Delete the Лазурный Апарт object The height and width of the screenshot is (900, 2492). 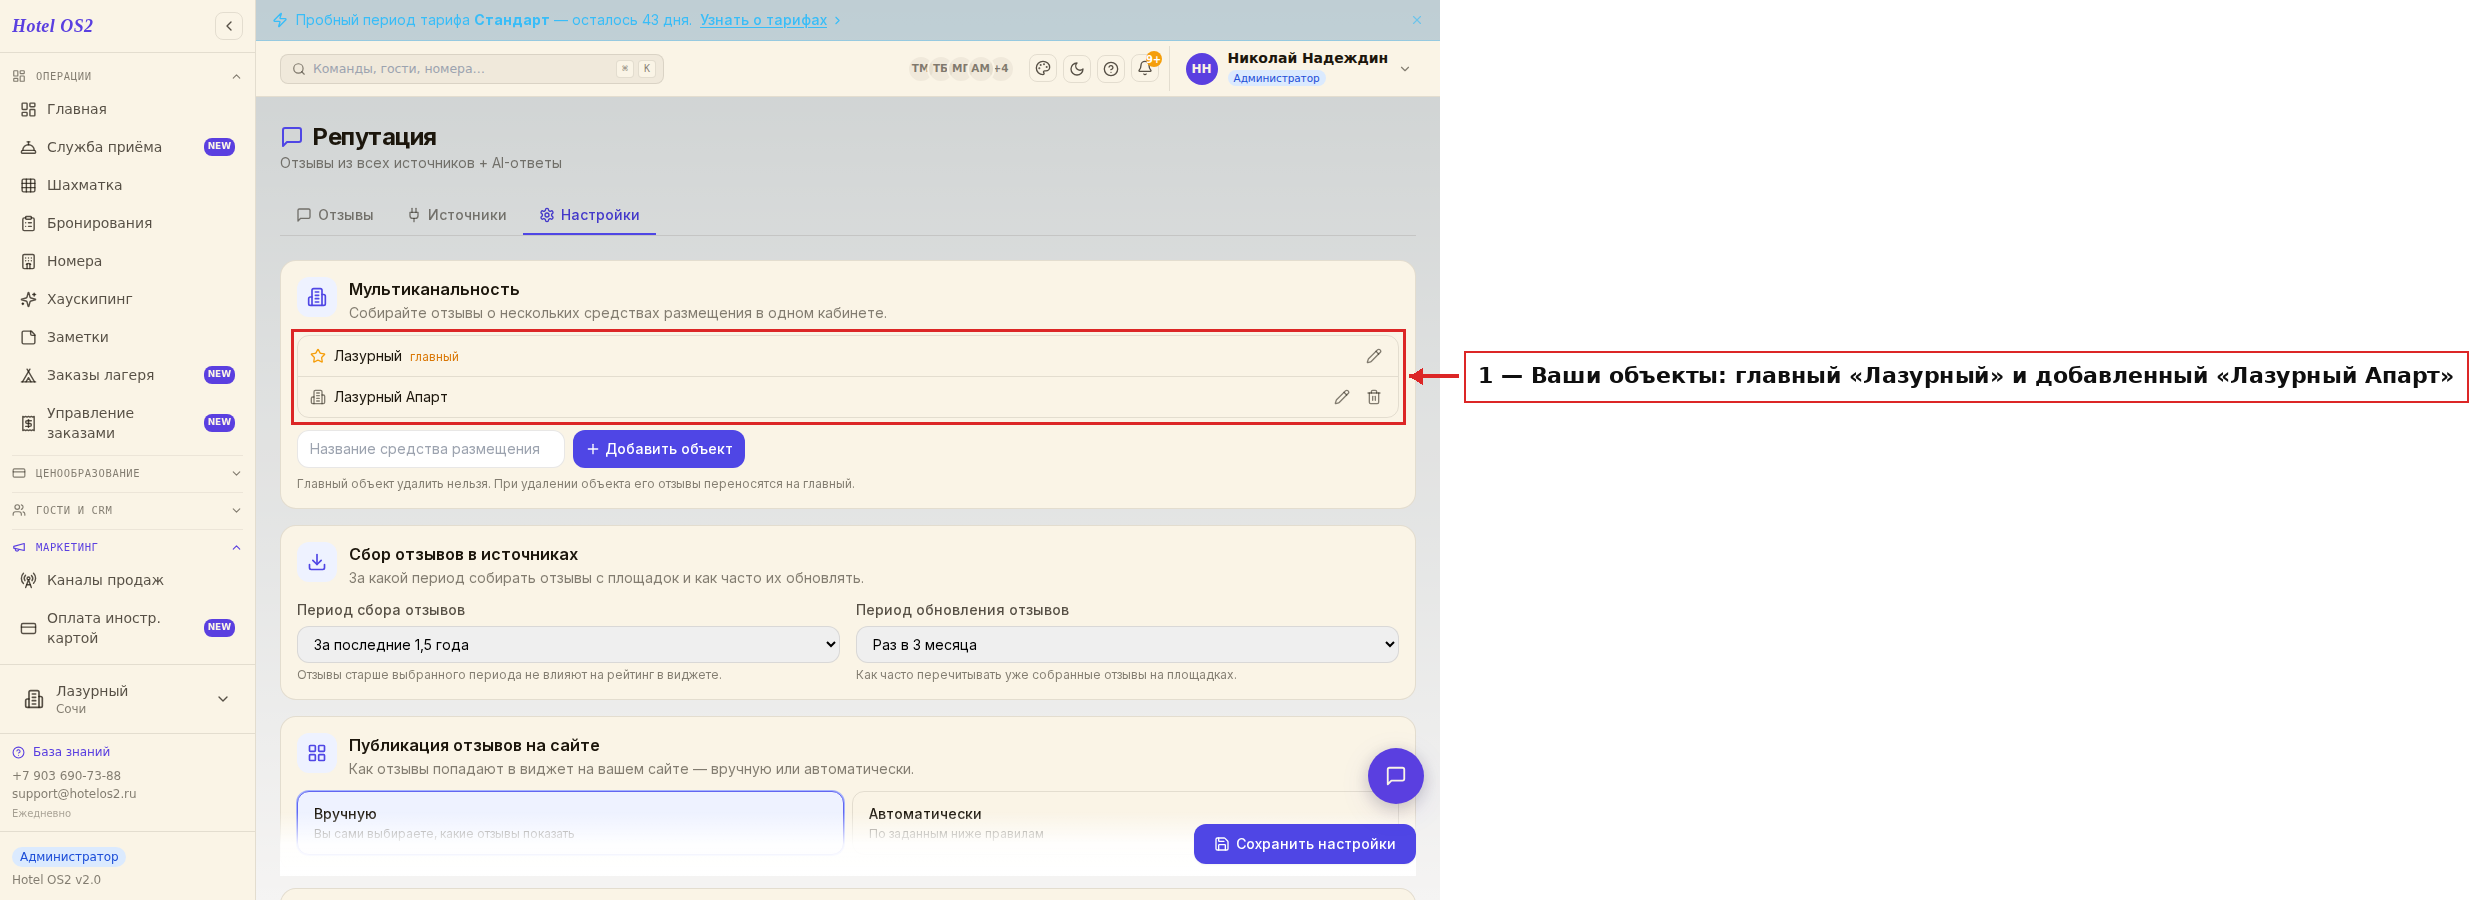(1374, 397)
